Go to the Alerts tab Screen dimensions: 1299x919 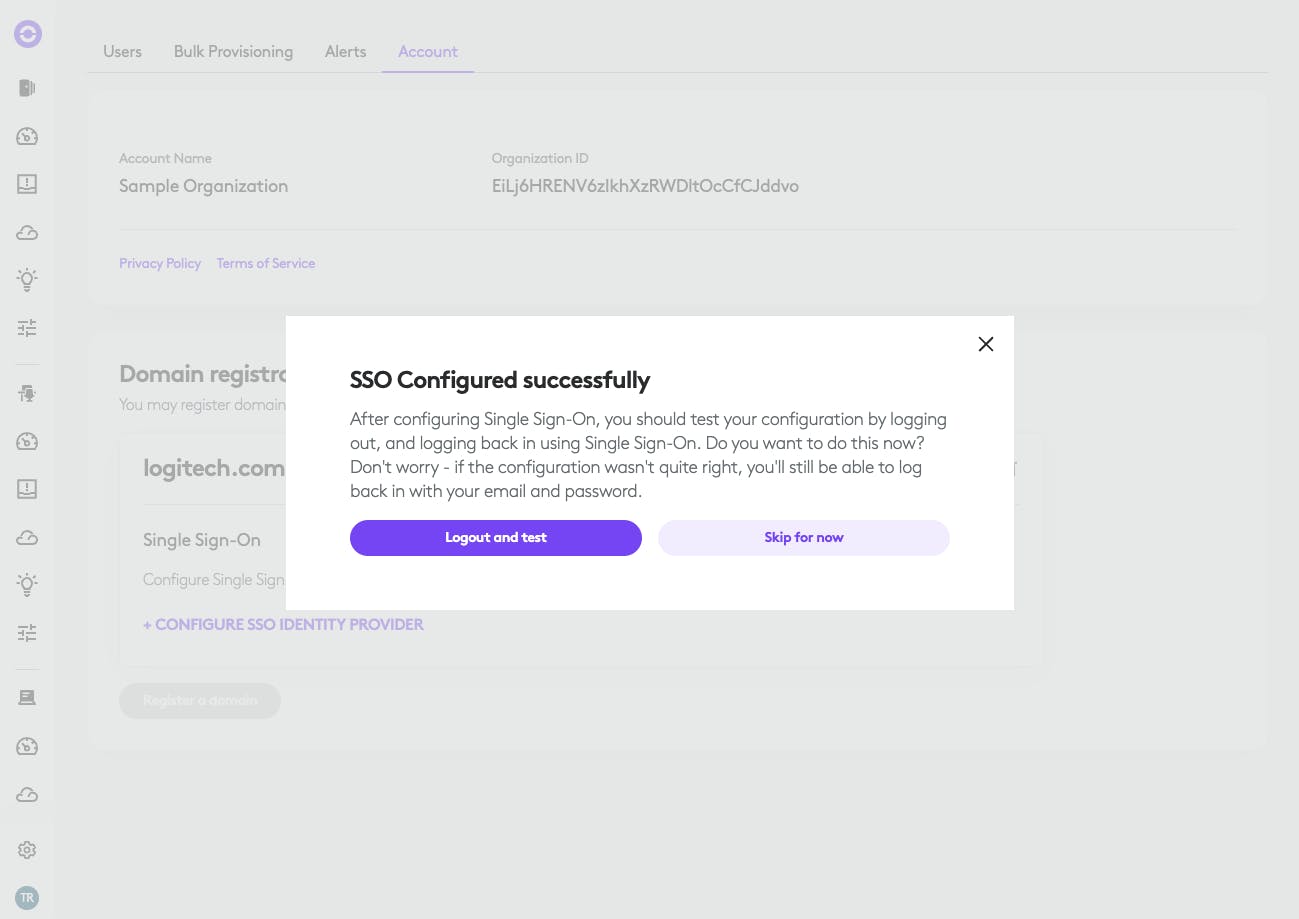pyautogui.click(x=345, y=52)
